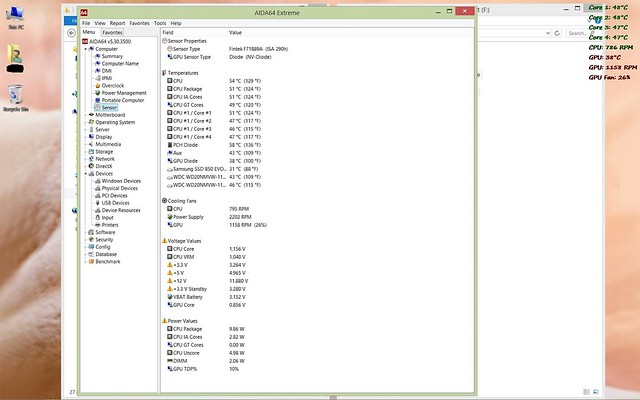Click the VBAT Battery row icon

click(x=170, y=297)
